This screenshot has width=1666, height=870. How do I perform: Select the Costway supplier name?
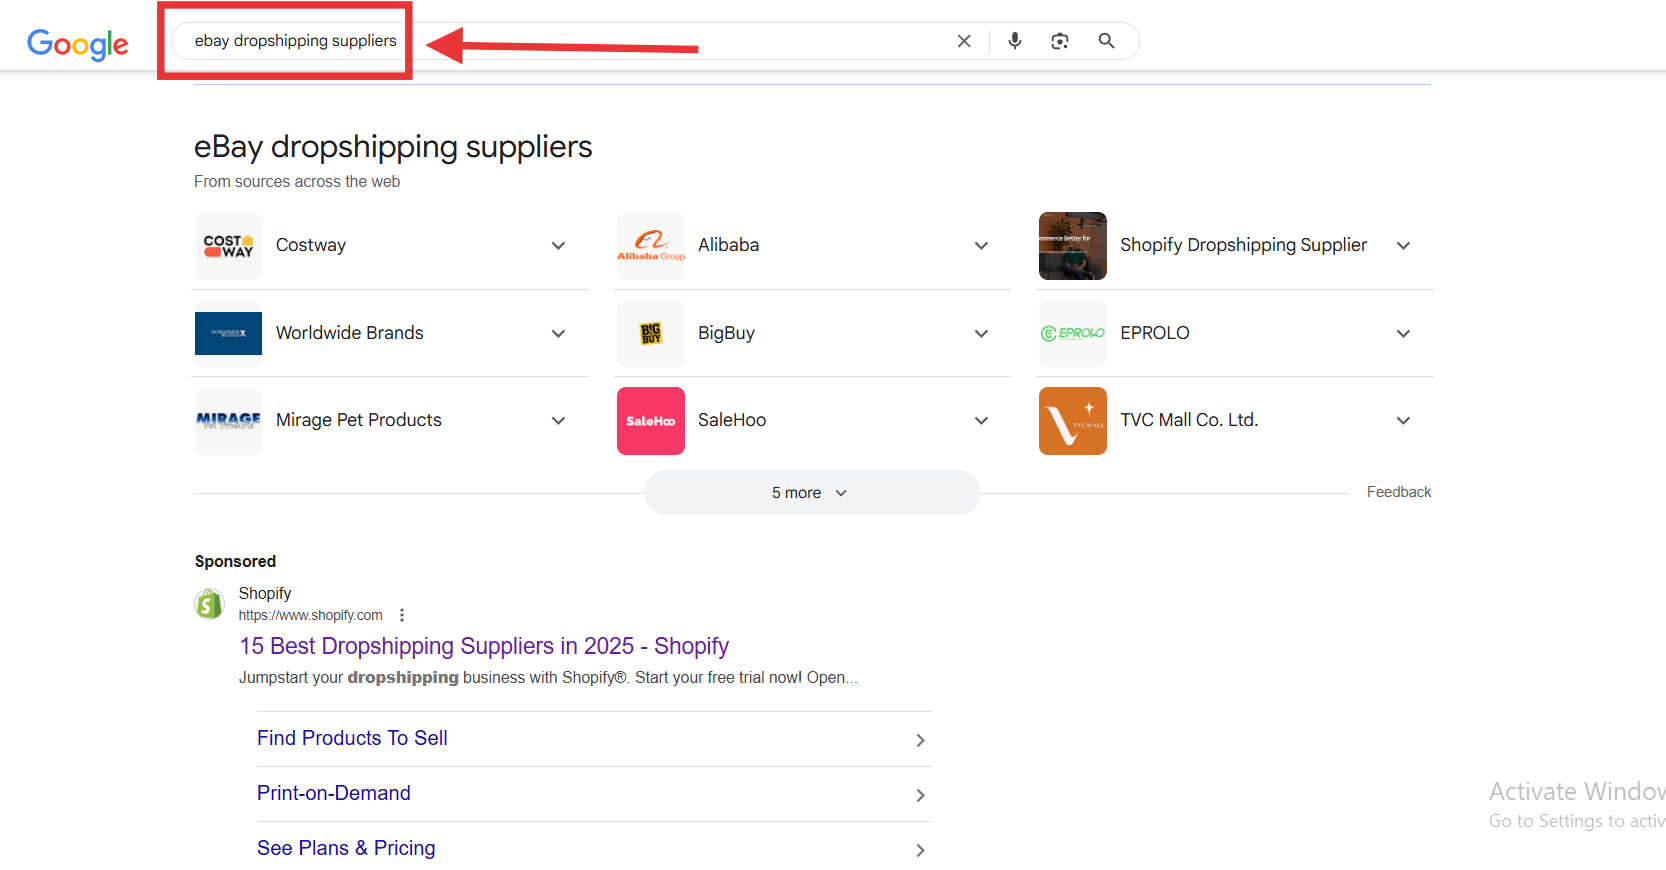pyautogui.click(x=311, y=245)
